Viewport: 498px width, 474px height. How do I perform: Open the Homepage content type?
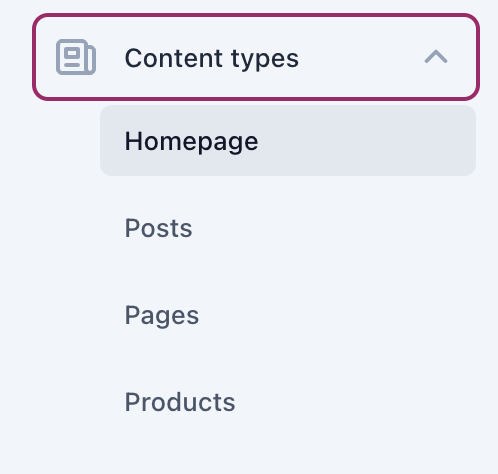coord(288,141)
